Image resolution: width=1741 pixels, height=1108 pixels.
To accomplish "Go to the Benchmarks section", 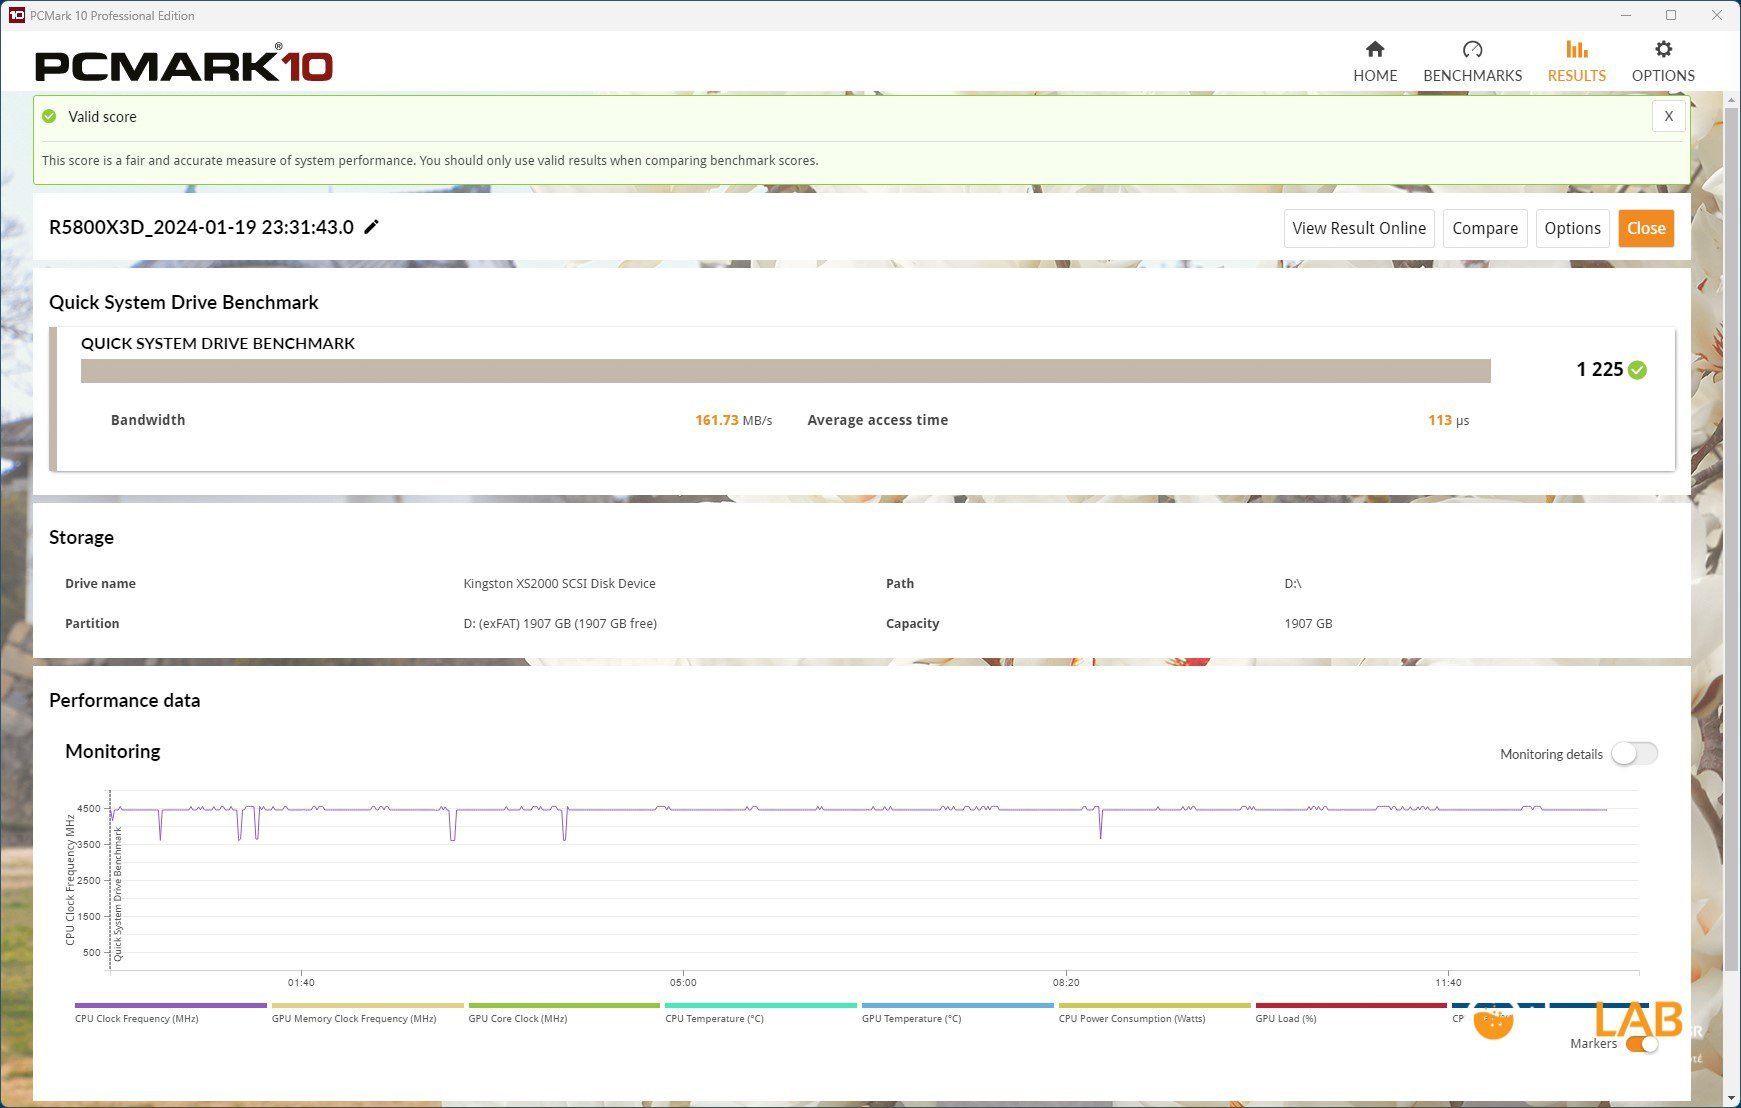I will 1472,61.
